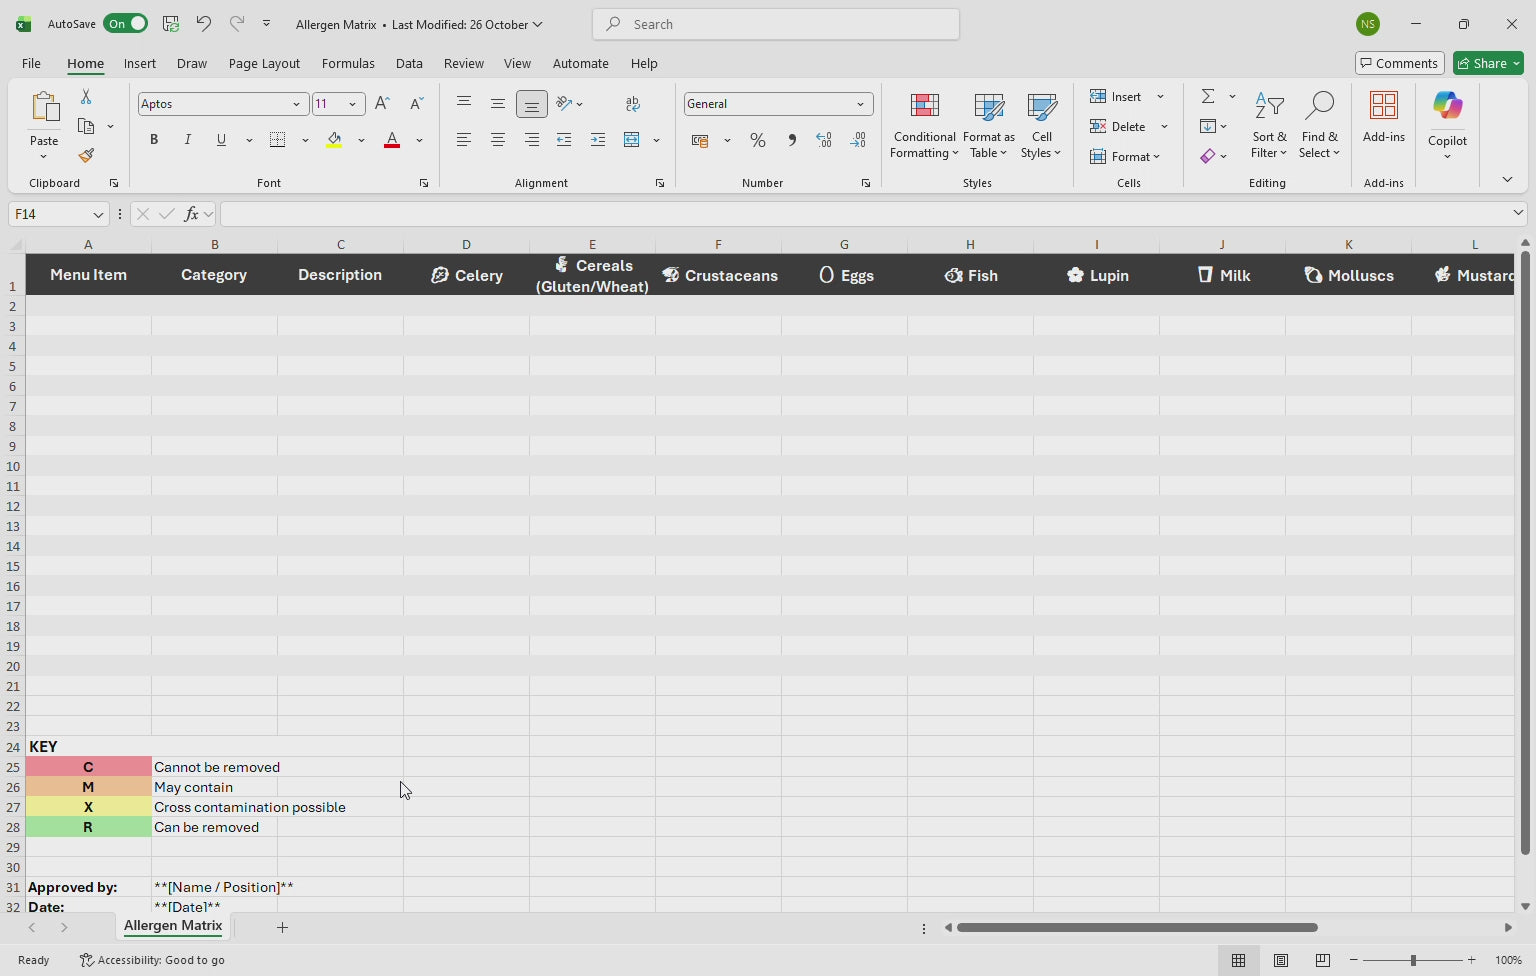
Task: Click the AutoSum icon
Action: coord(1206,96)
